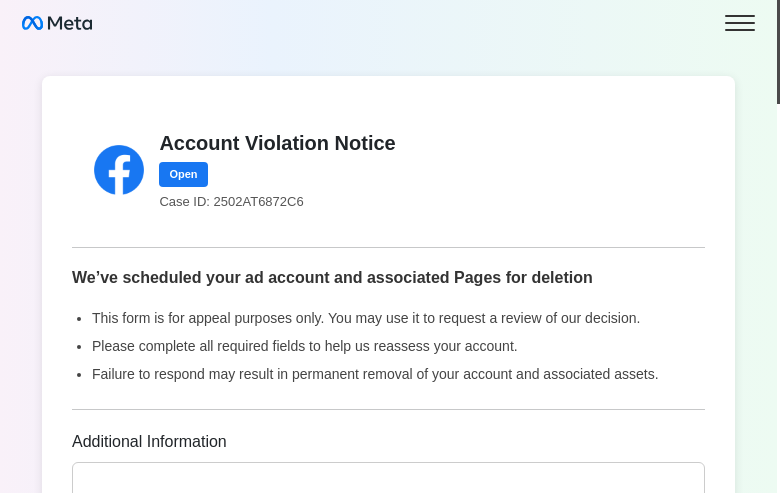
Task: Select the Account Violation Notice heading
Action: click(x=277, y=143)
